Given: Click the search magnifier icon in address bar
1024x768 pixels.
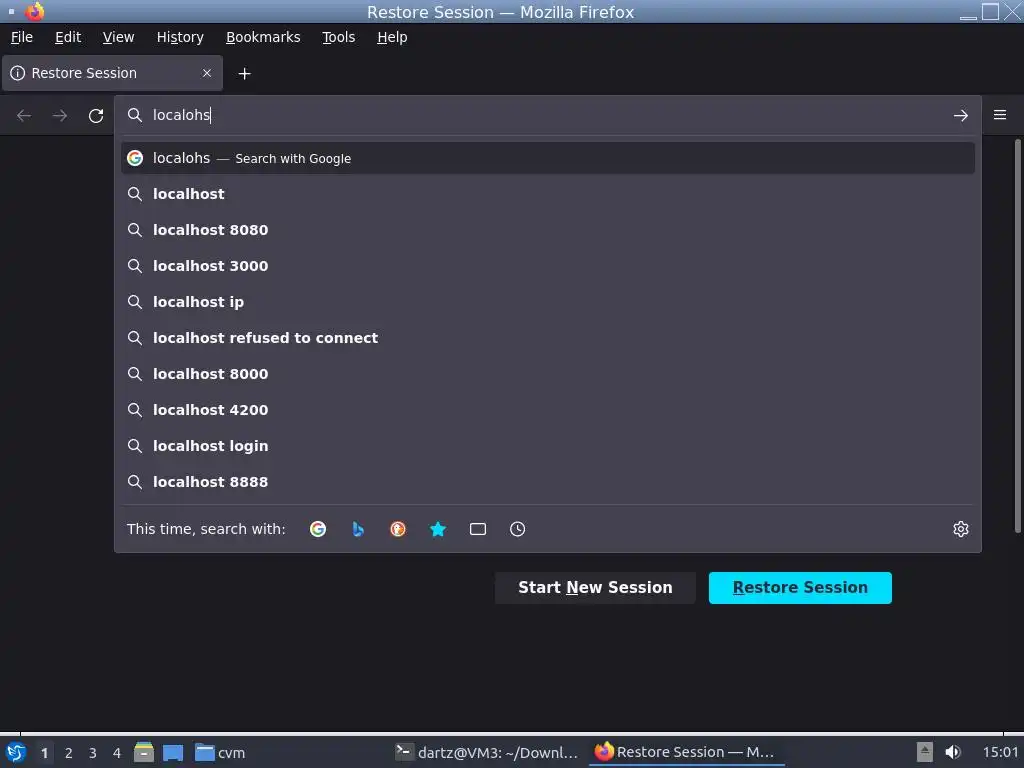Looking at the screenshot, I should point(135,115).
